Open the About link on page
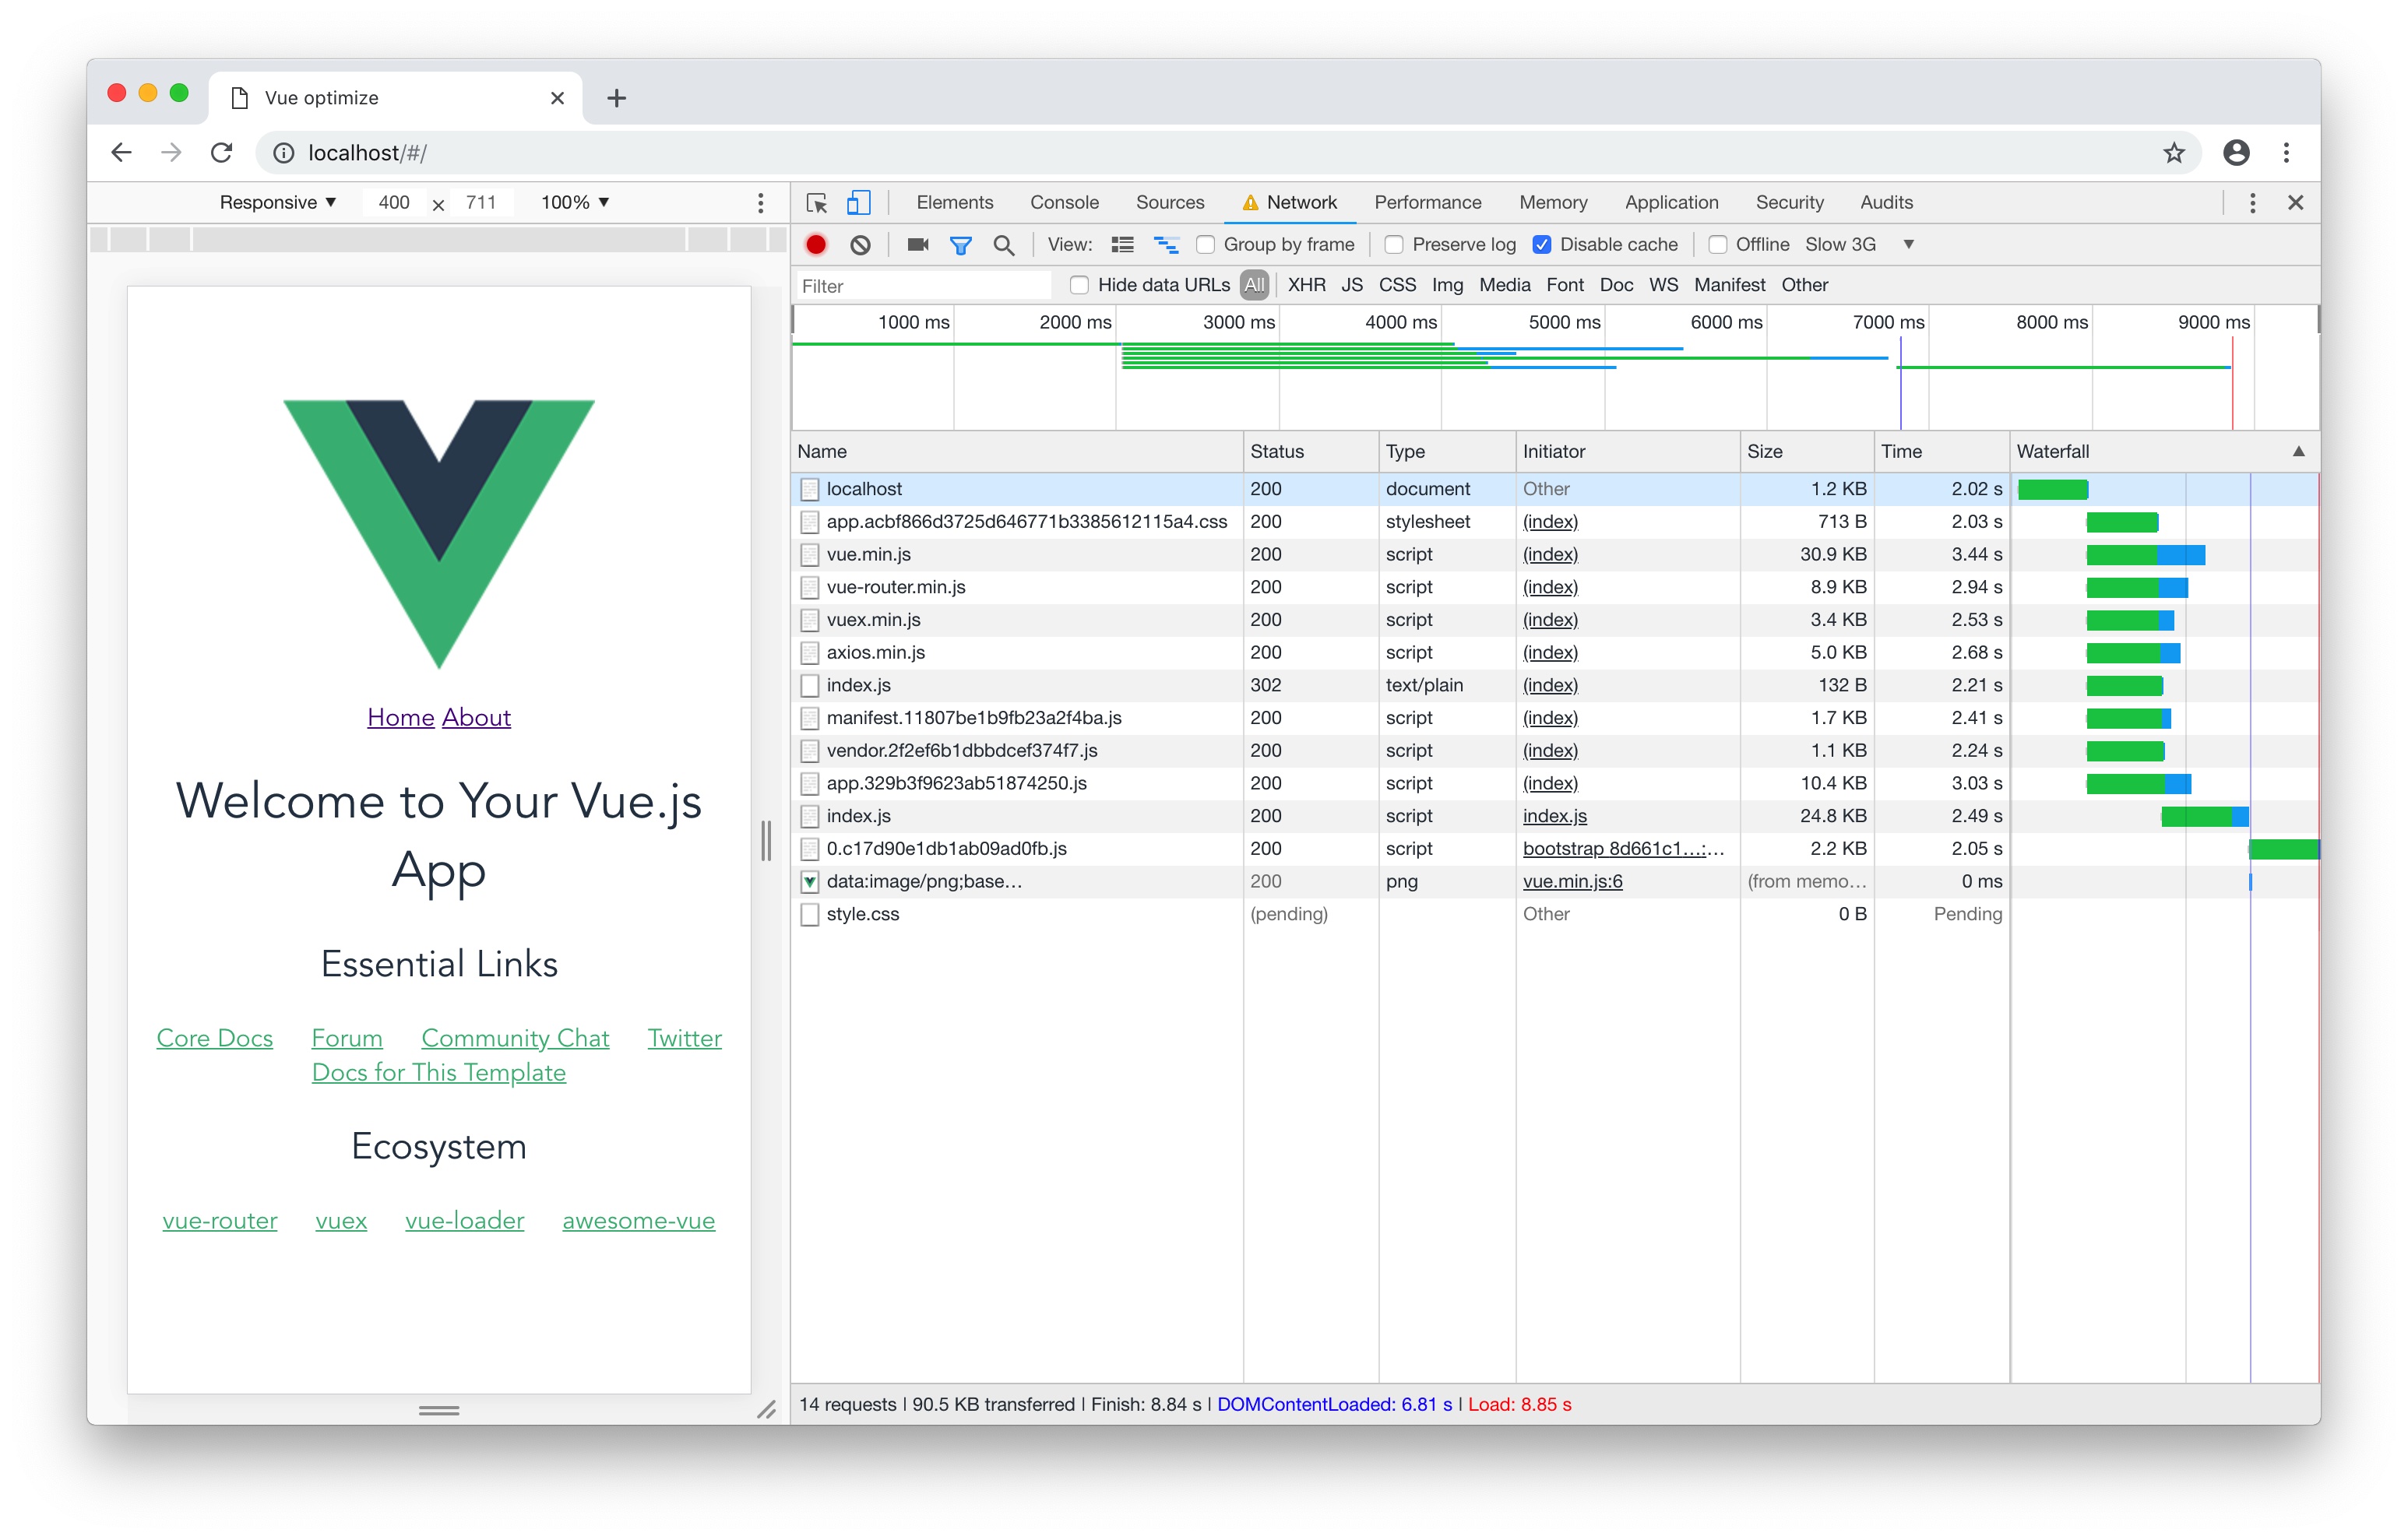The image size is (2408, 1540). coord(476,718)
